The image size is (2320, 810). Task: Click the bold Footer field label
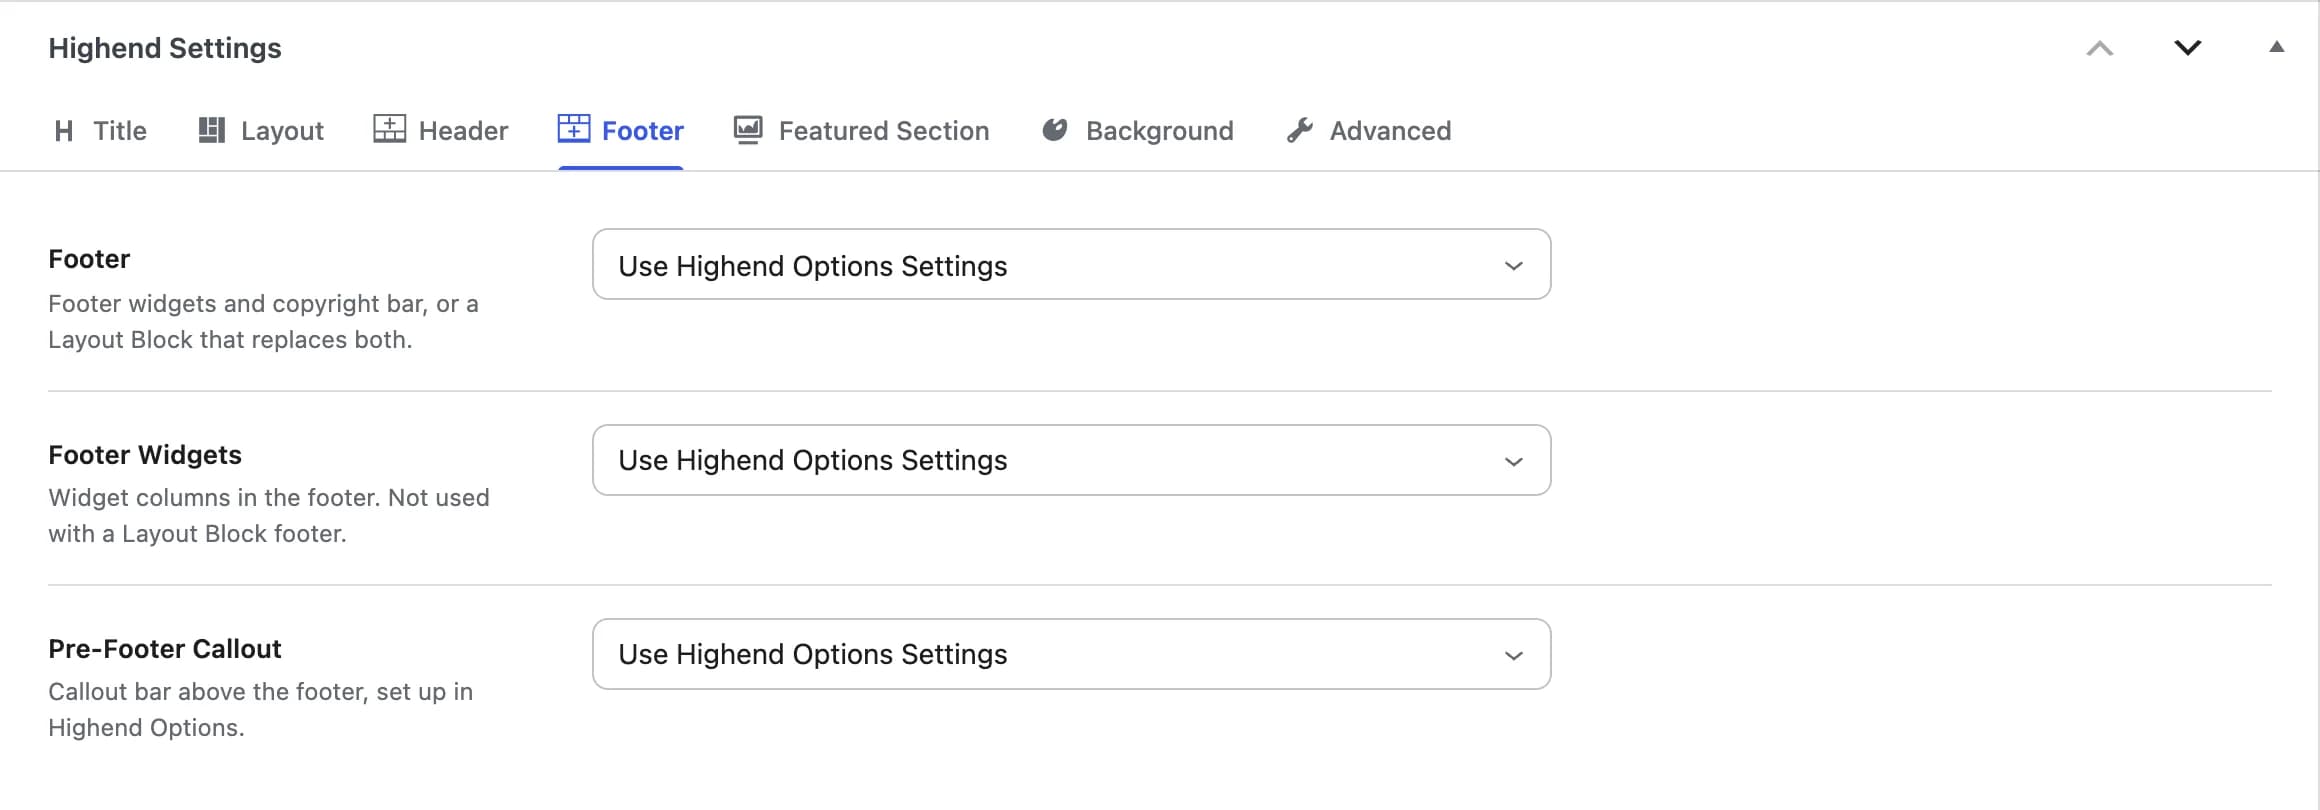(89, 259)
